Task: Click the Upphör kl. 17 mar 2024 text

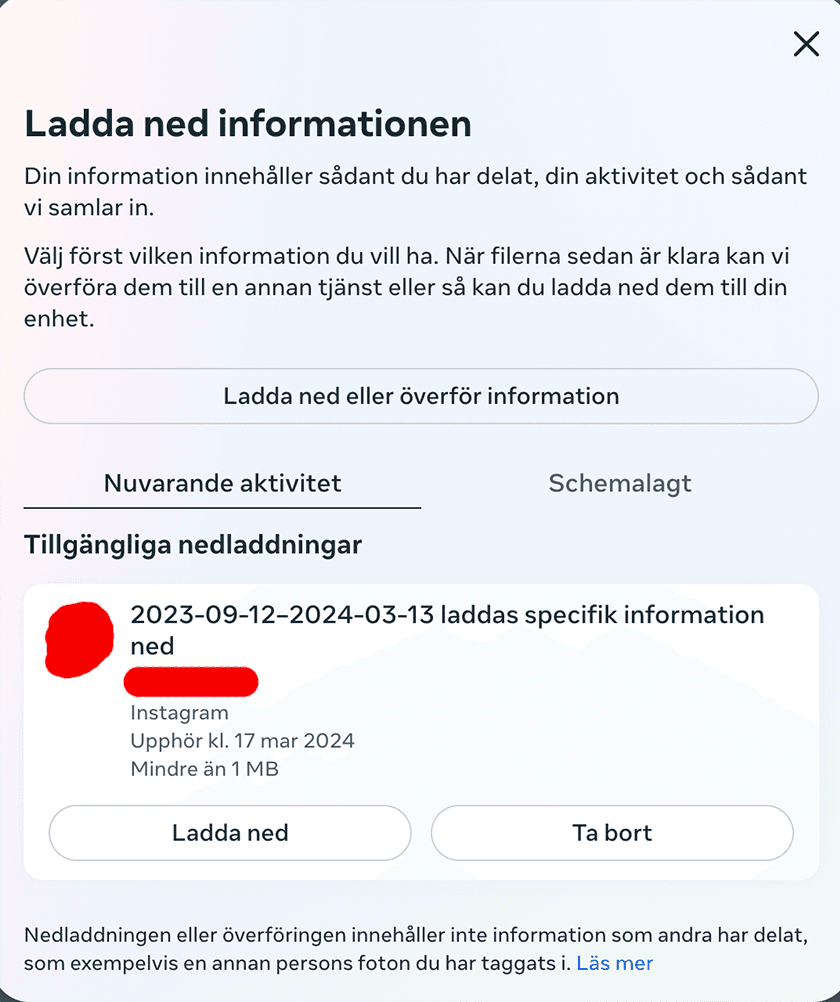Action: (242, 741)
